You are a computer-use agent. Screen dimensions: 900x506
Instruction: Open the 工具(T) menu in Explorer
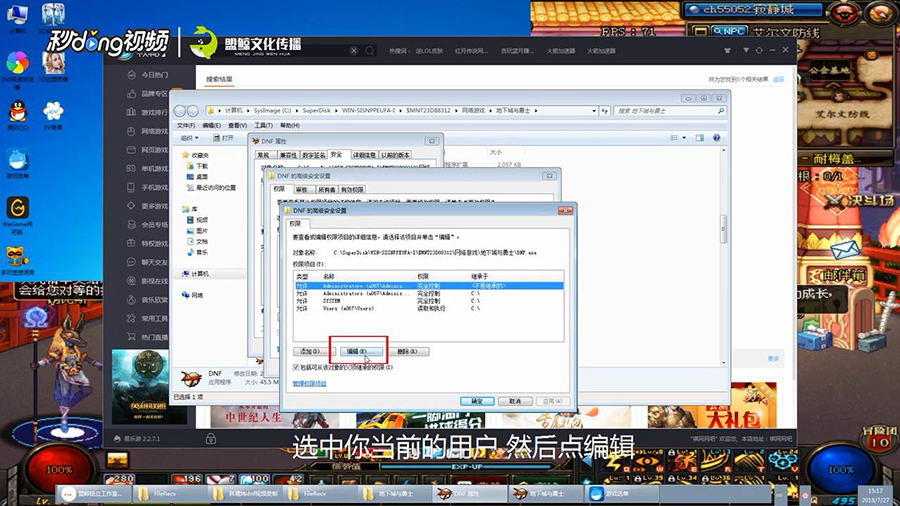(x=263, y=125)
